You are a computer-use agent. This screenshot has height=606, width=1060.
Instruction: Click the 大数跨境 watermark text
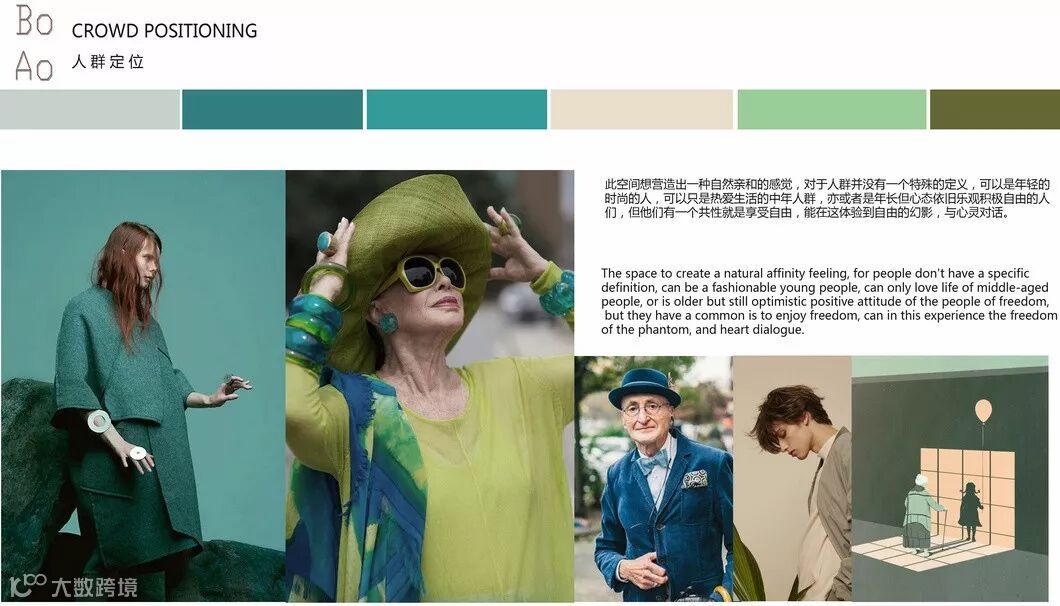click(x=94, y=587)
